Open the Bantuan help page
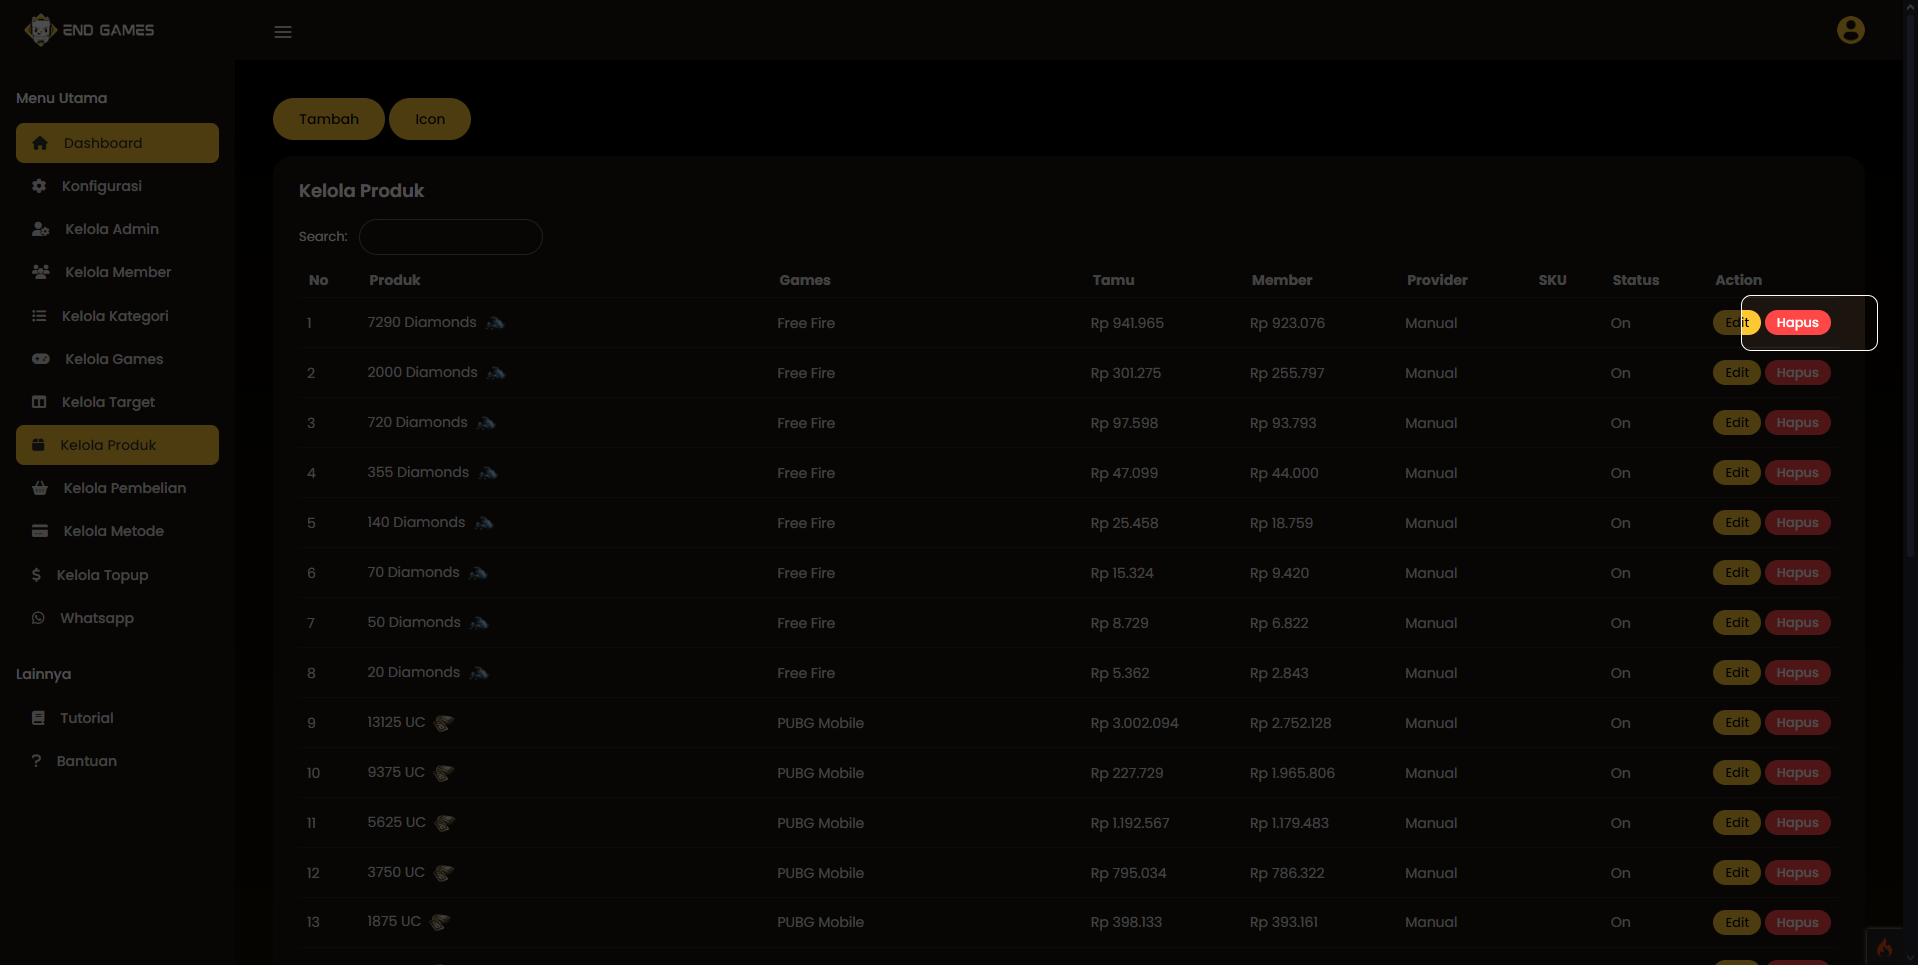The height and width of the screenshot is (965, 1918). pyautogui.click(x=117, y=761)
